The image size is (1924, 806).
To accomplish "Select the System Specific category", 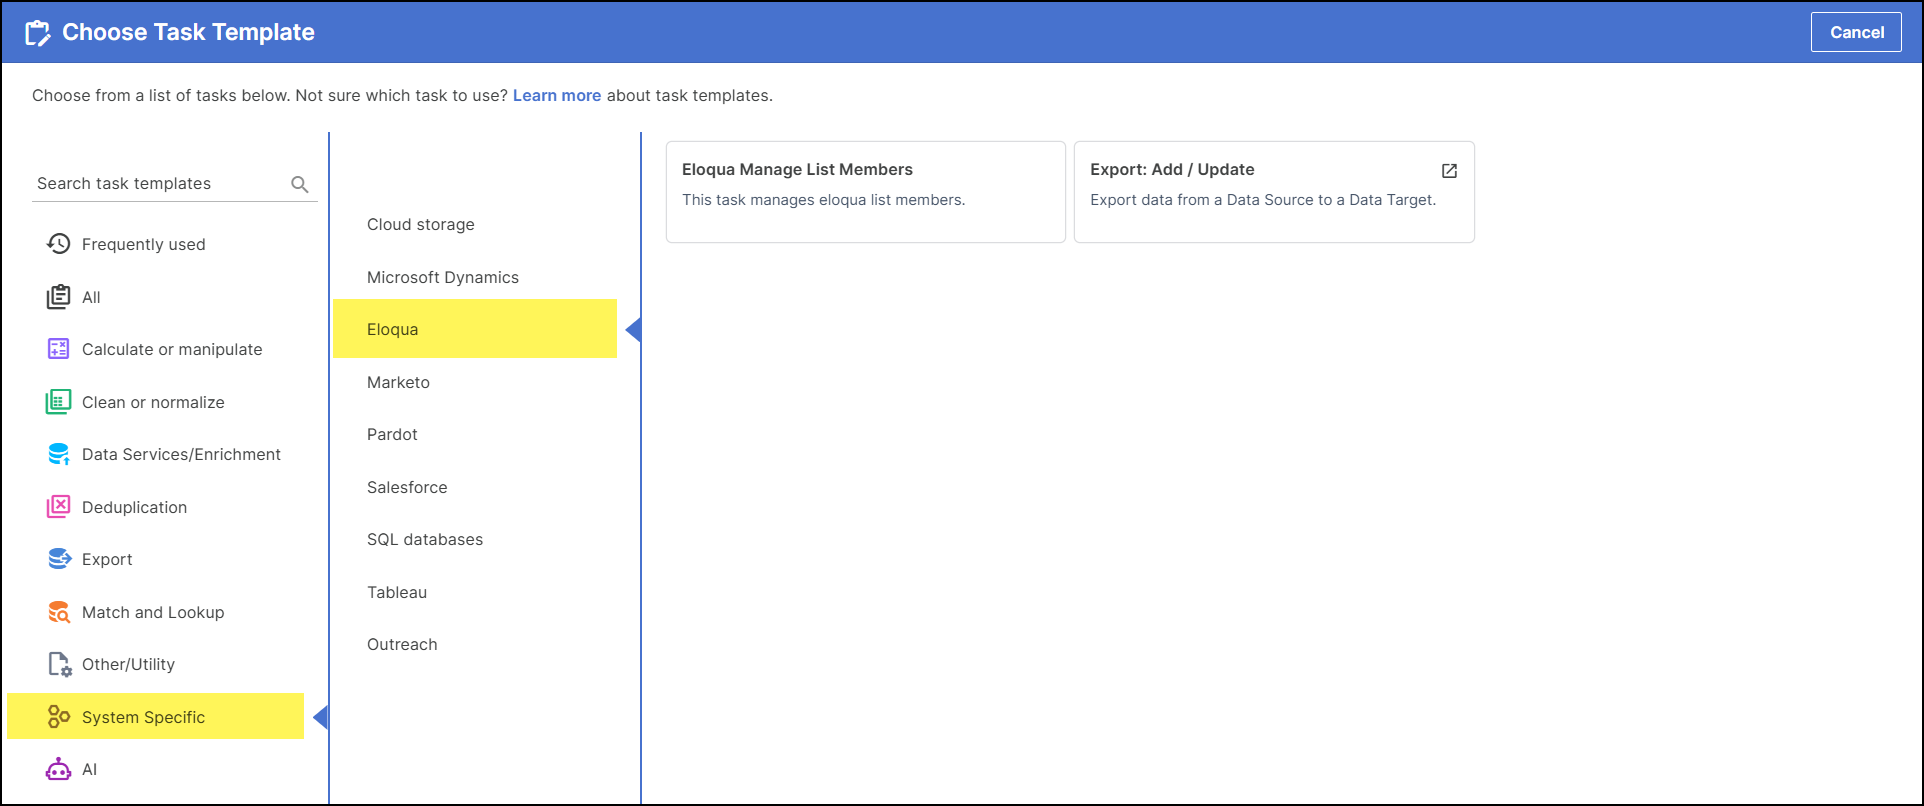I will coord(156,716).
